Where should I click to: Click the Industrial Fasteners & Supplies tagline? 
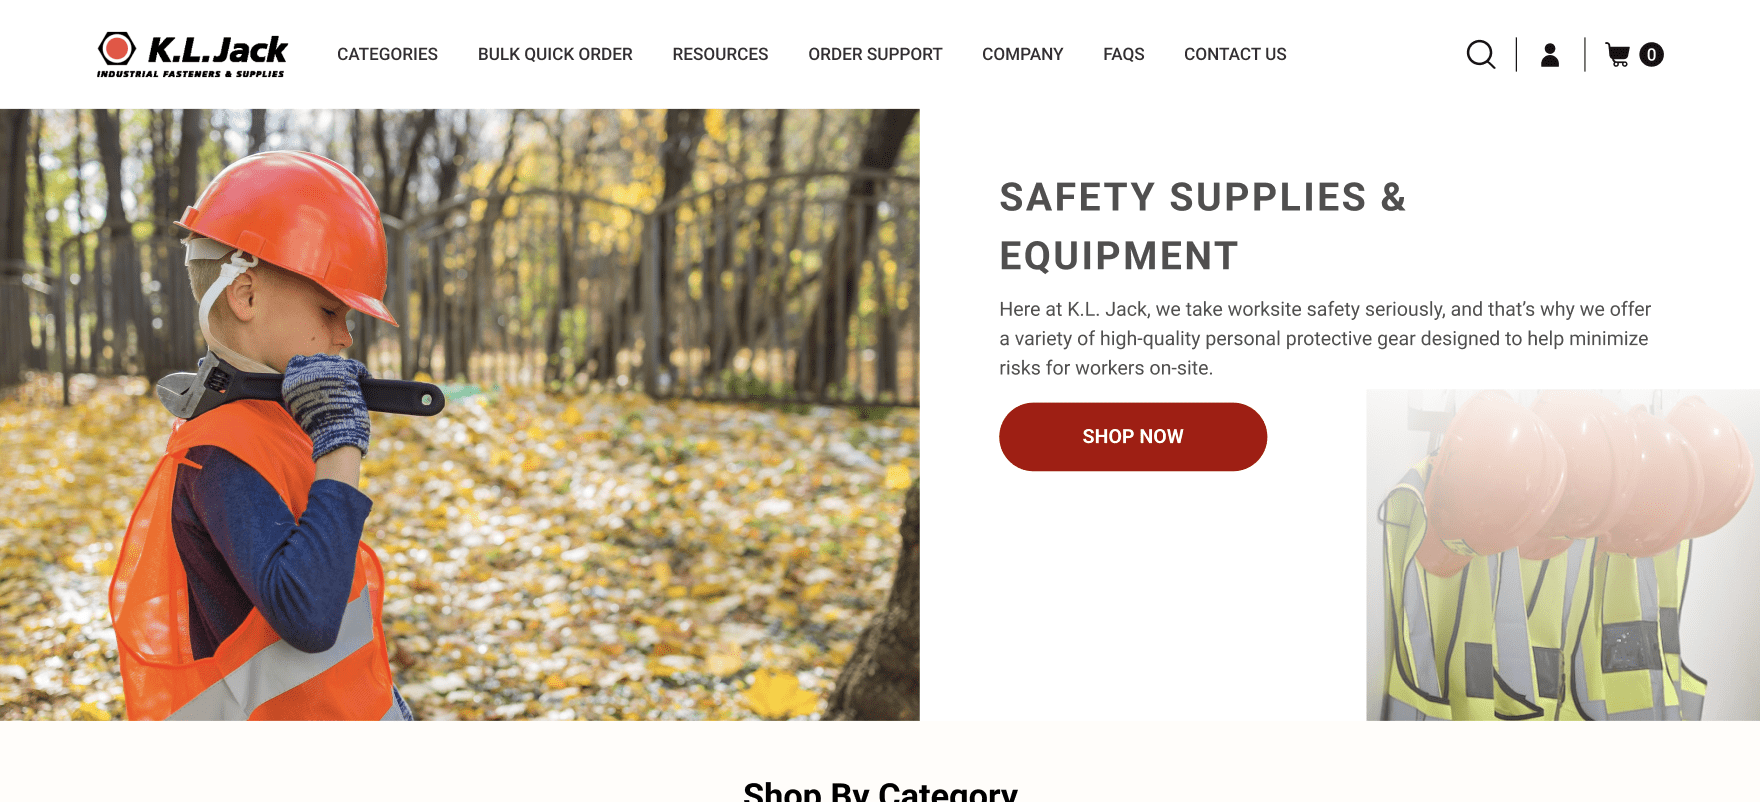click(x=190, y=74)
